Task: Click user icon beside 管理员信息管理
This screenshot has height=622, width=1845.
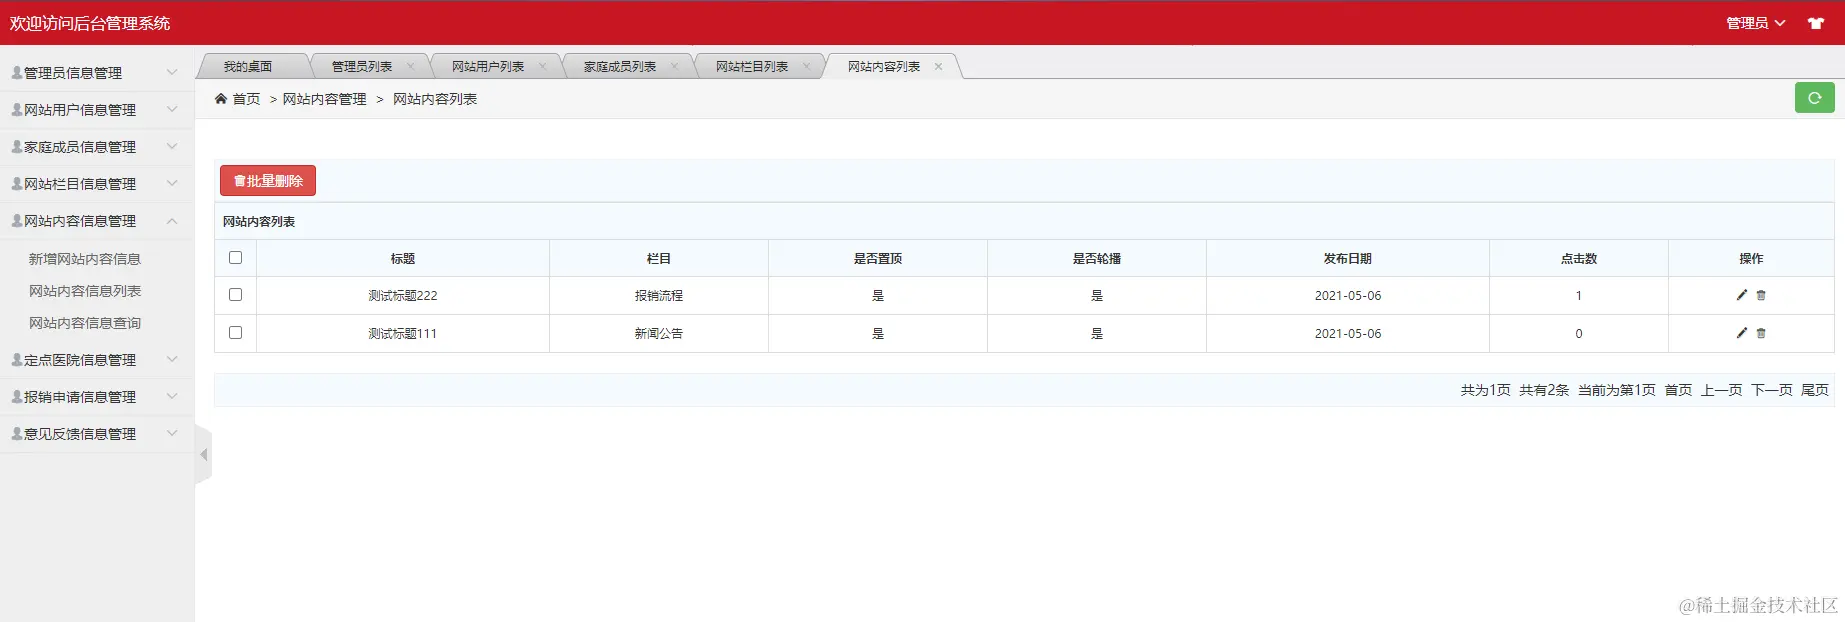Action: [17, 72]
